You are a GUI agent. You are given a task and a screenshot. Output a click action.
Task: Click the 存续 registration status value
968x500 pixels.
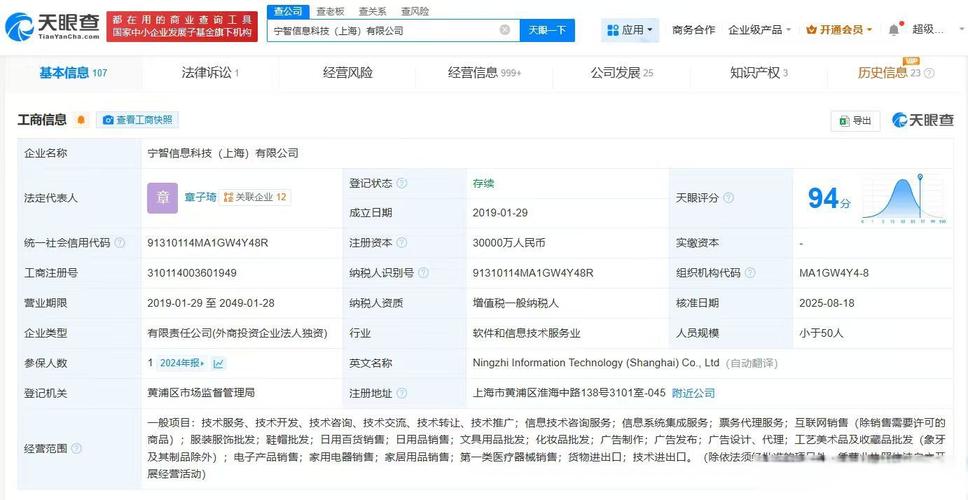click(483, 183)
